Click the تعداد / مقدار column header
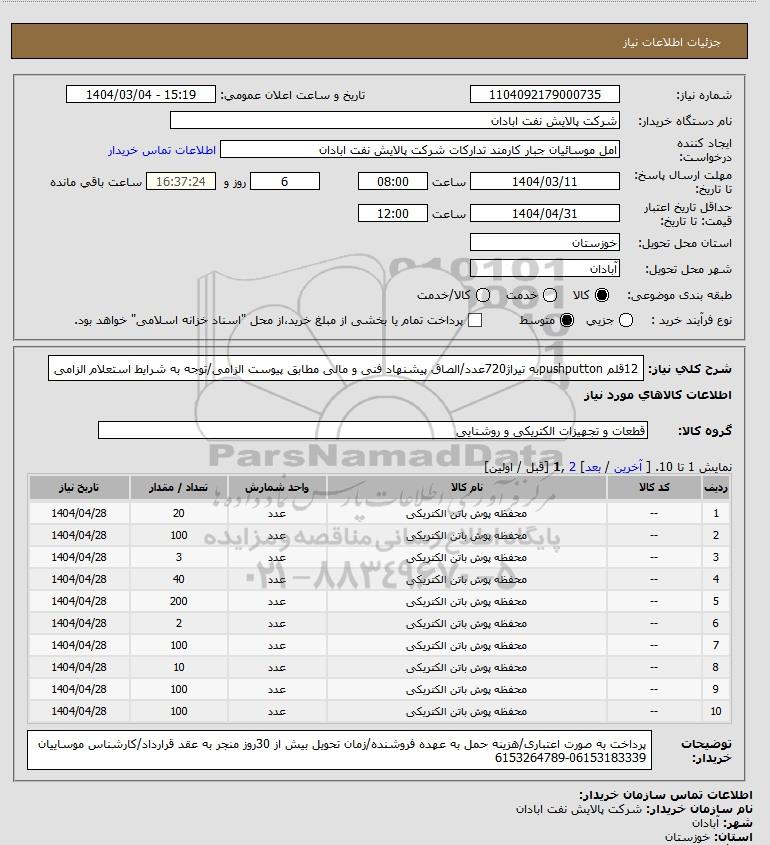 click(x=179, y=487)
